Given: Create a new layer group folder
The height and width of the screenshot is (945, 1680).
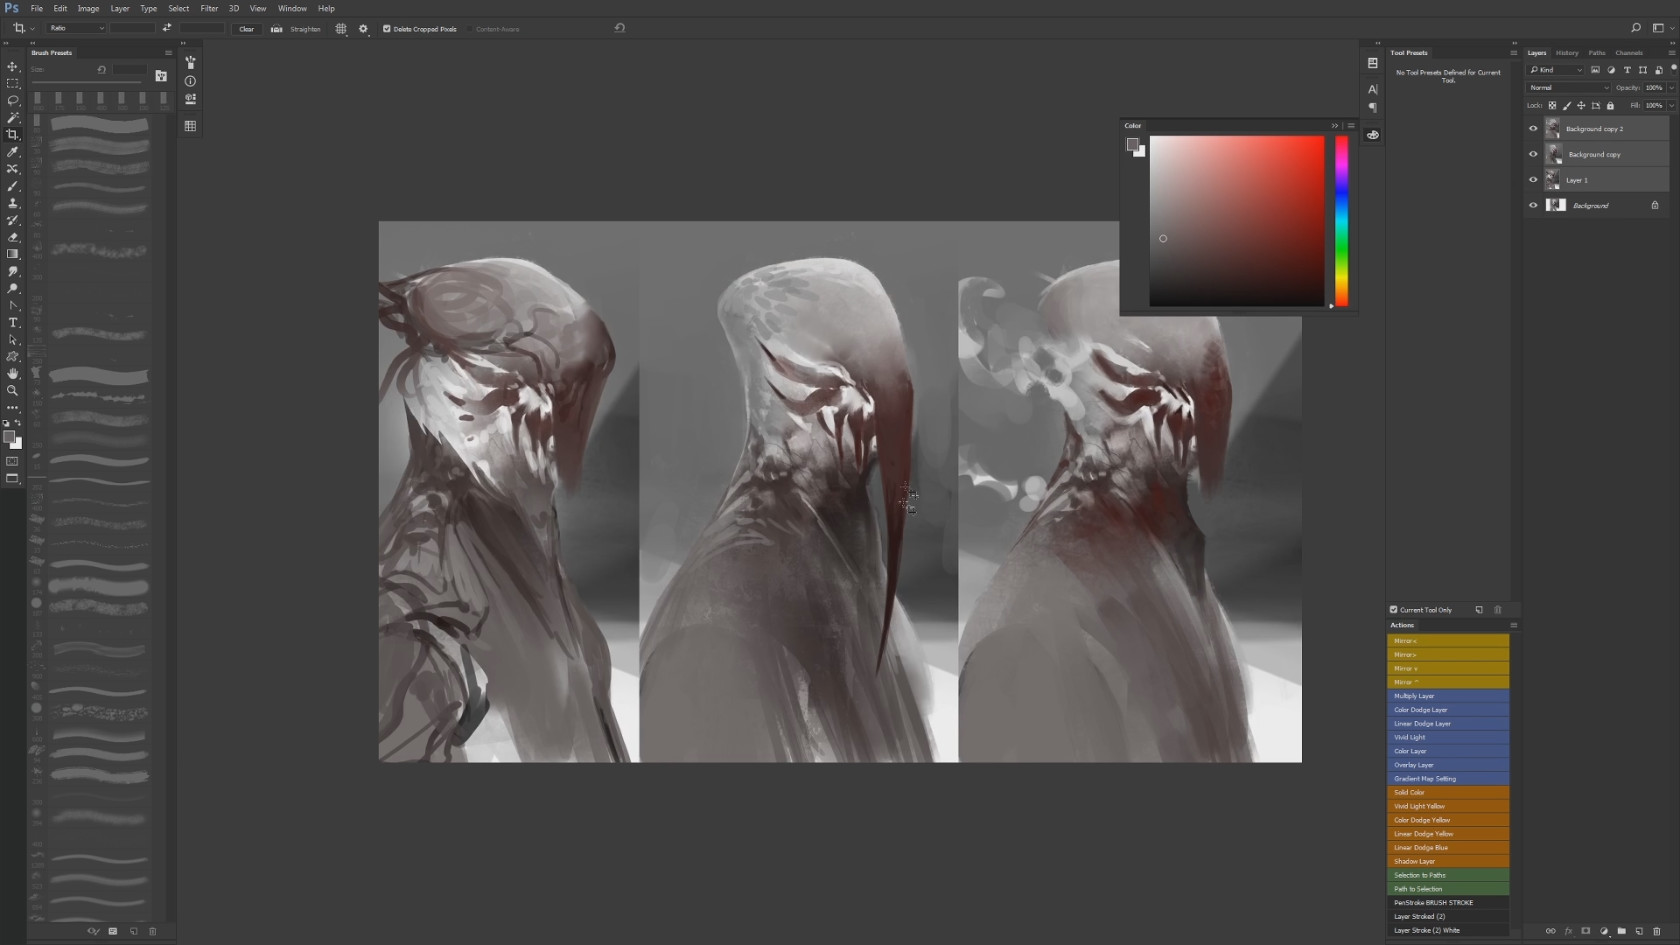Looking at the screenshot, I should 1622,931.
